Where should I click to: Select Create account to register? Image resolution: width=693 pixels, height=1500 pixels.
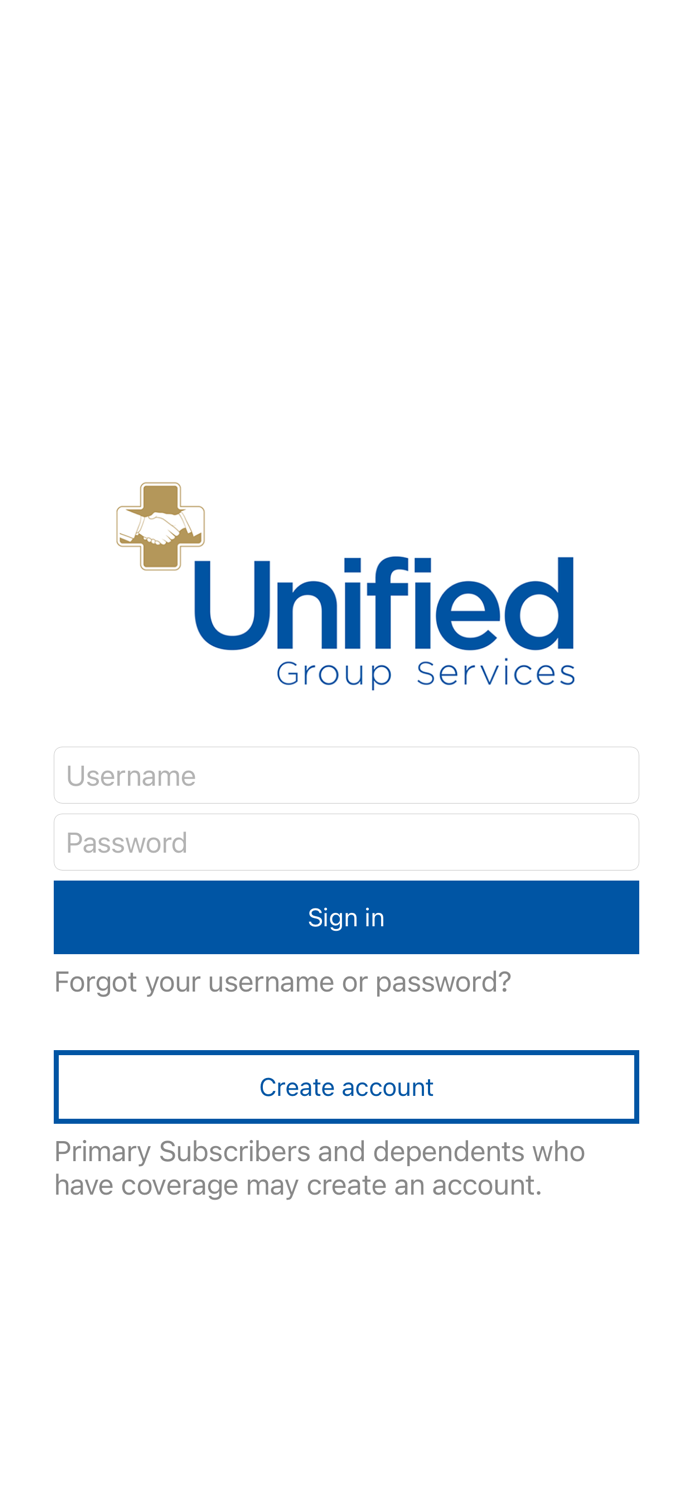click(x=346, y=1086)
